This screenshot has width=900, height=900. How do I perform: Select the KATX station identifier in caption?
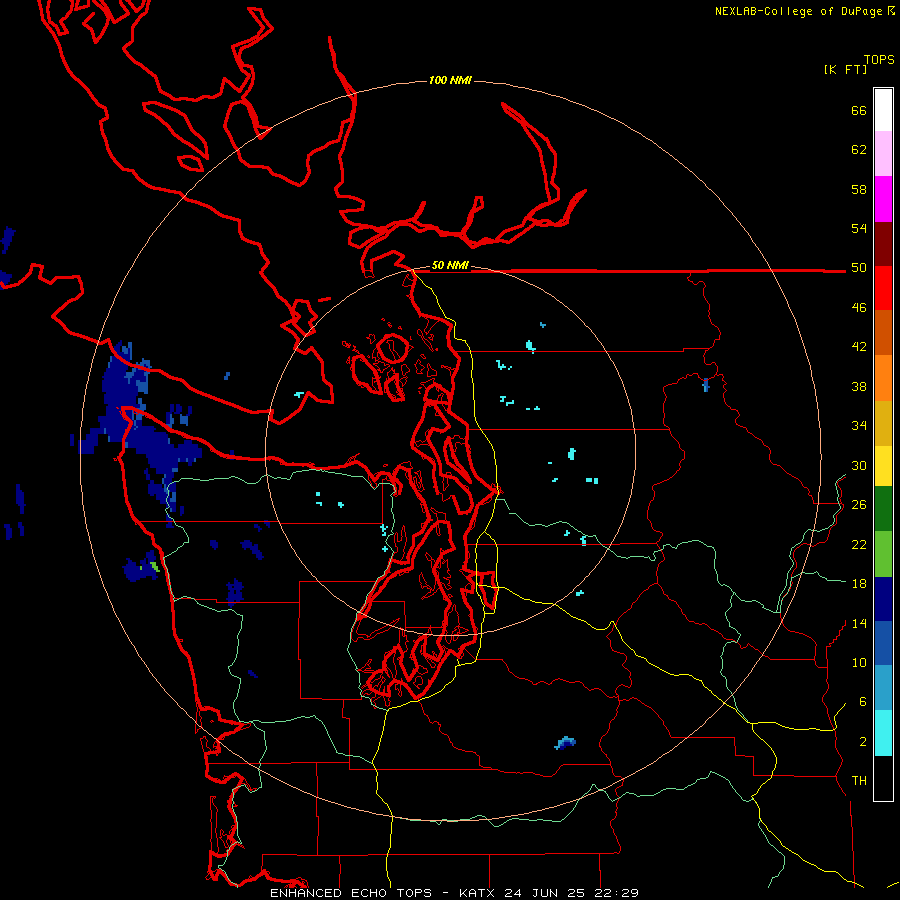479,893
